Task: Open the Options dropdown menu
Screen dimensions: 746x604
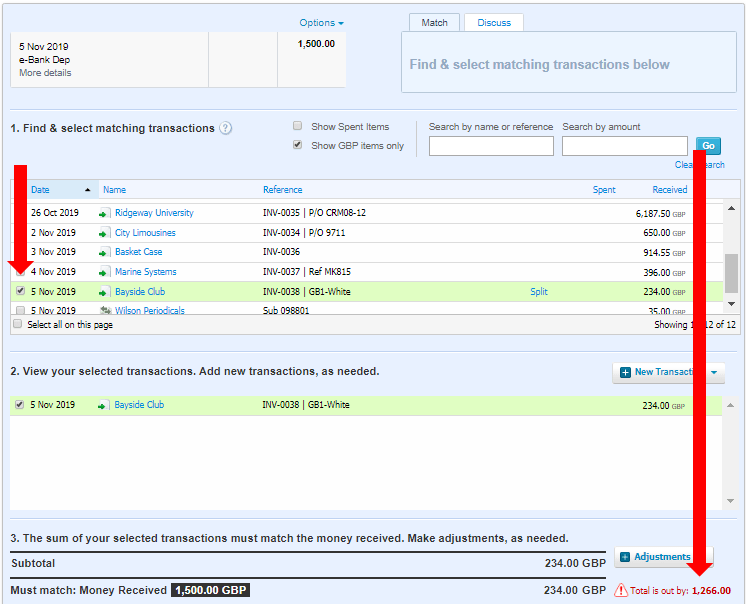Action: pos(321,23)
